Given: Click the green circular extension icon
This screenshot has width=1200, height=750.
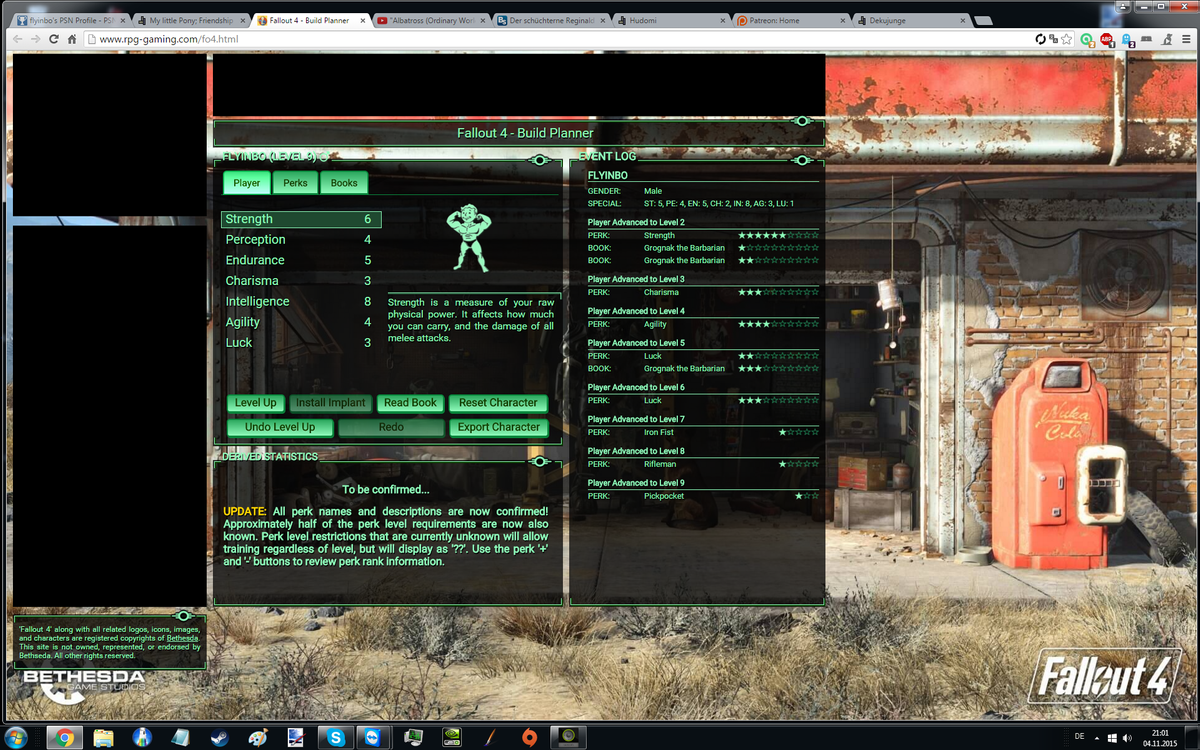Looking at the screenshot, I should (x=1087, y=39).
